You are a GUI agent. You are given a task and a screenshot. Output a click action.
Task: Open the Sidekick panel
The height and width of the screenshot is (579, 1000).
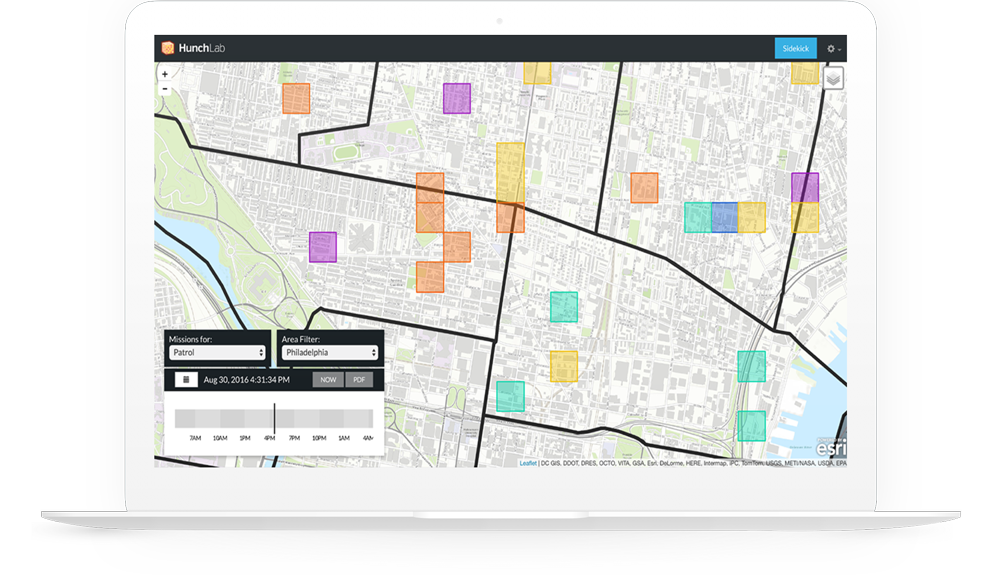coord(796,48)
